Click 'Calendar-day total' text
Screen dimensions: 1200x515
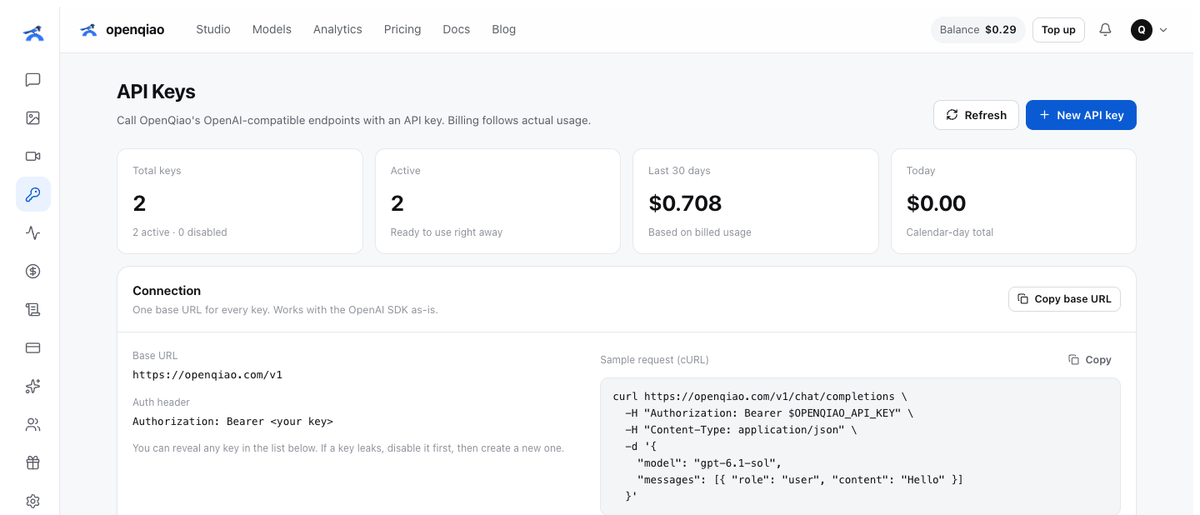click(950, 232)
